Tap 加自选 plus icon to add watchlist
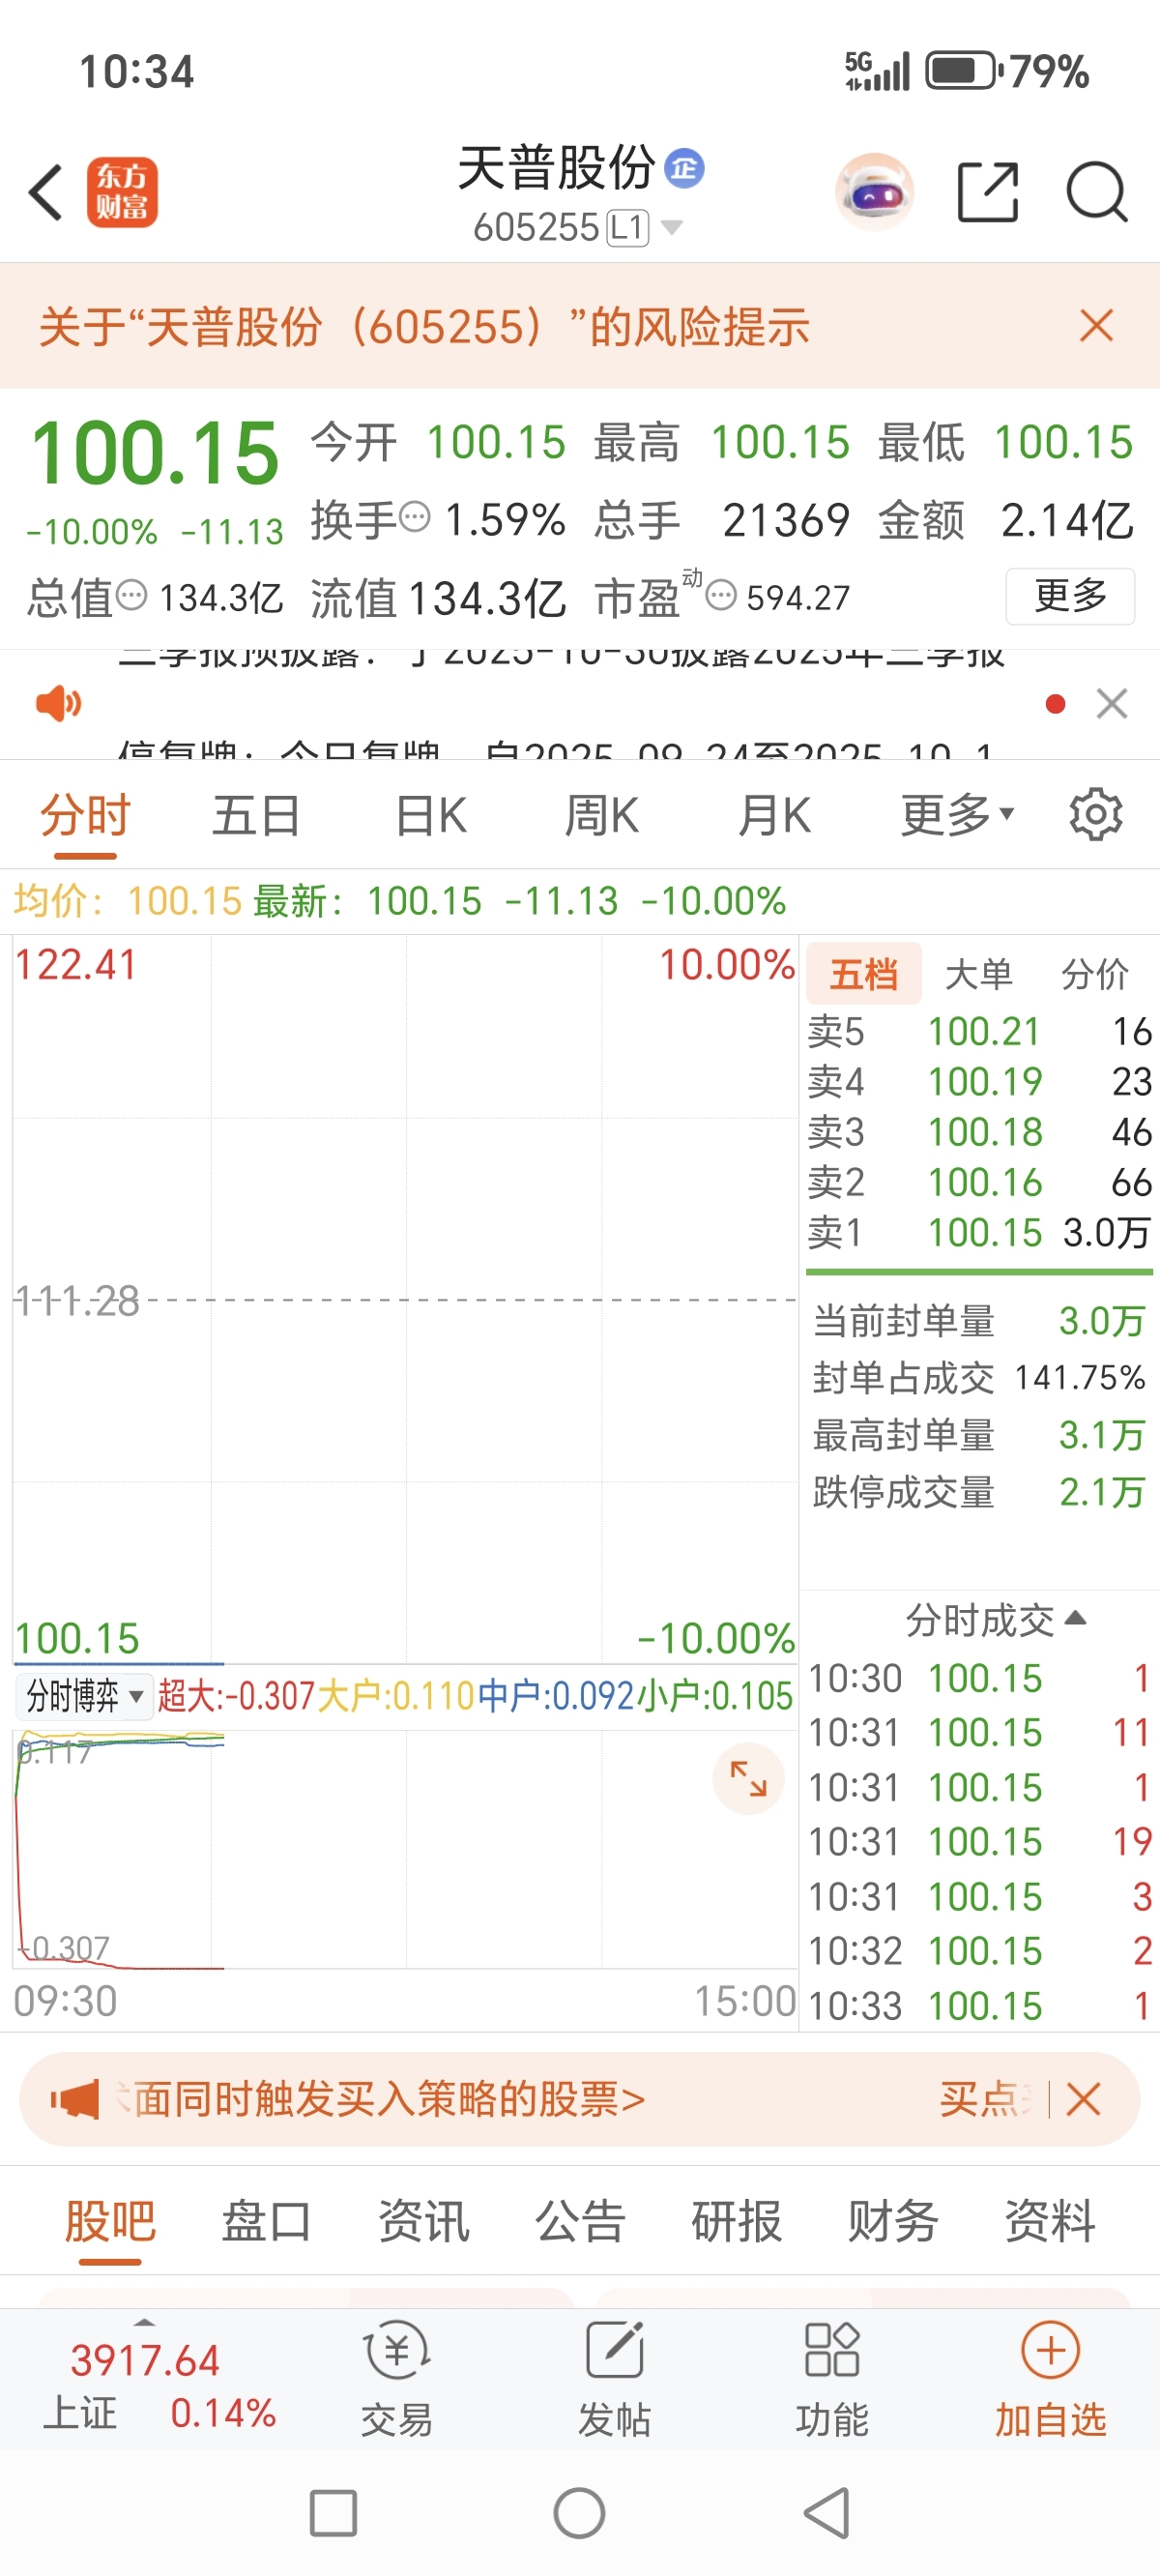The height and width of the screenshot is (2576, 1160). coord(1050,2380)
